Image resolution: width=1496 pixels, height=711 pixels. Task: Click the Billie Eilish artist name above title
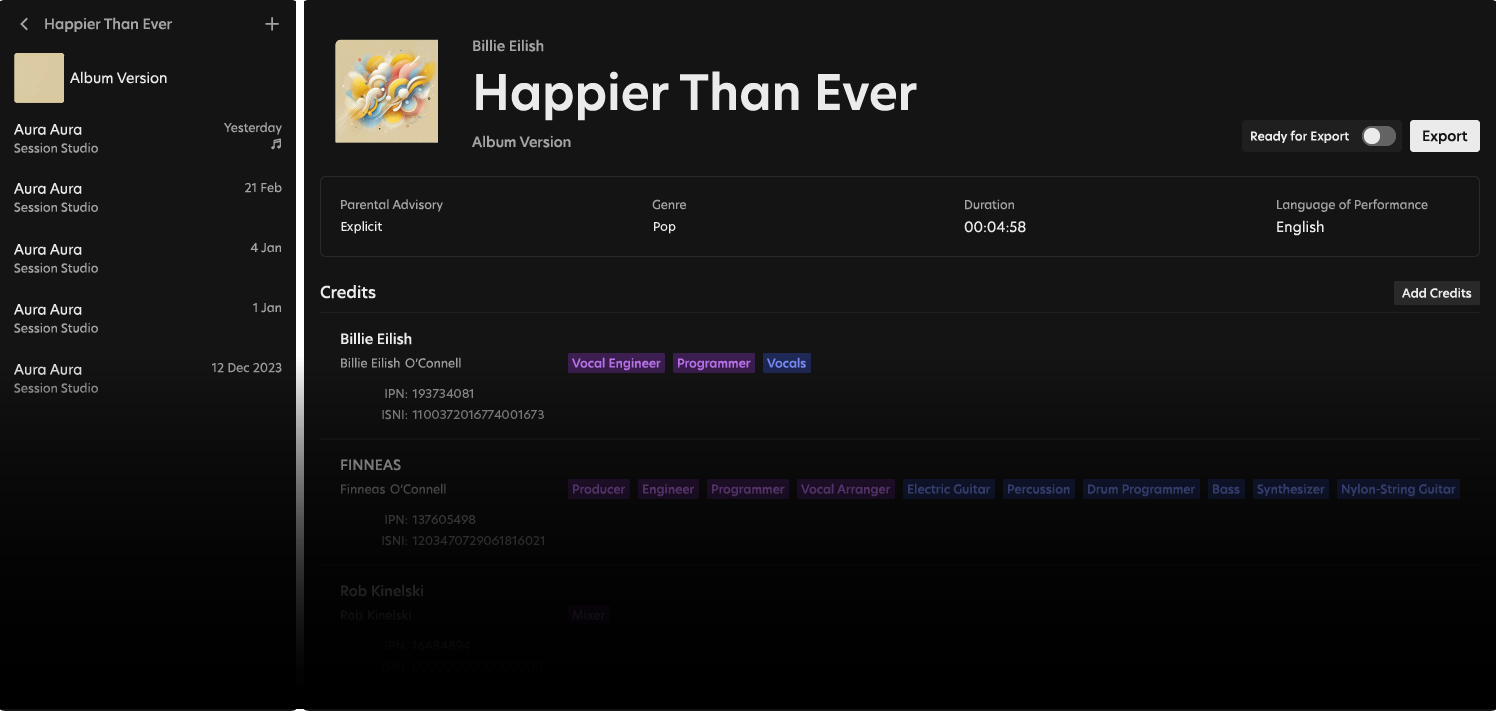click(x=508, y=46)
